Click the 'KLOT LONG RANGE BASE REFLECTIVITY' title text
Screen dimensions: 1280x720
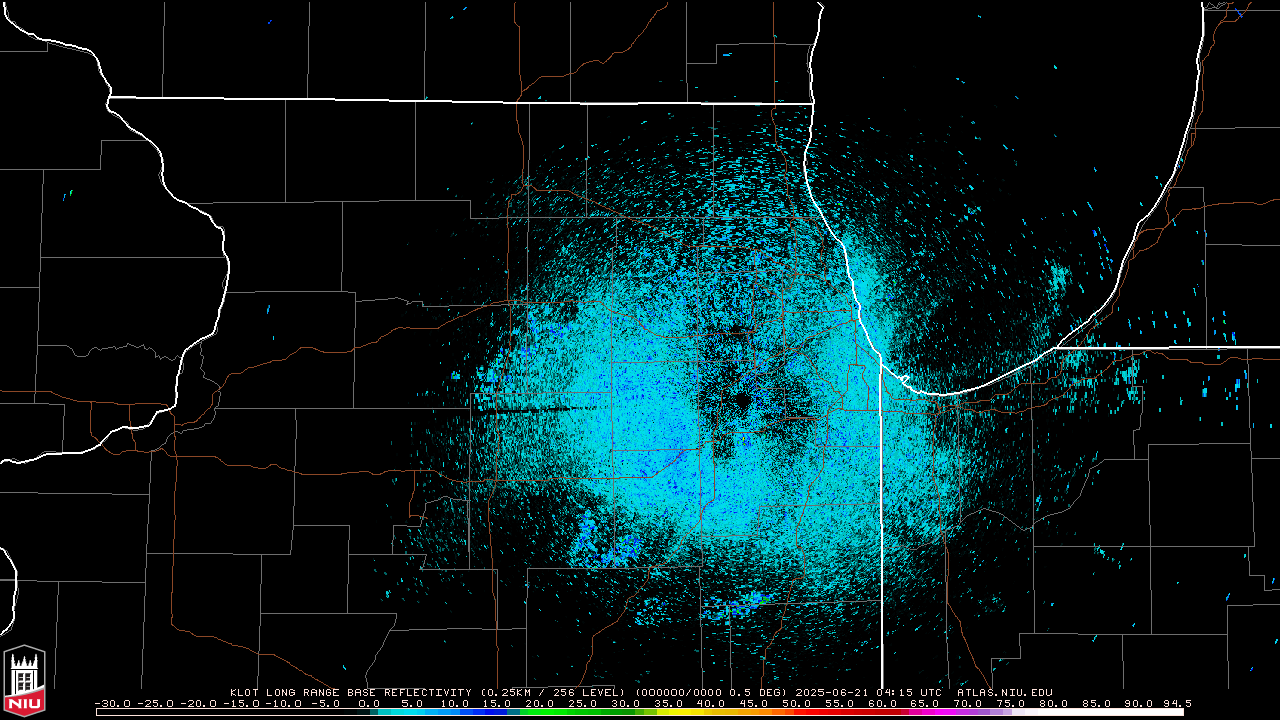point(349,692)
